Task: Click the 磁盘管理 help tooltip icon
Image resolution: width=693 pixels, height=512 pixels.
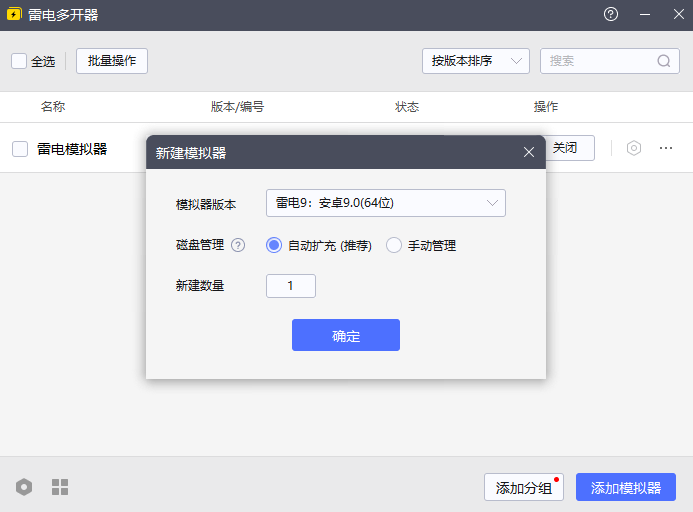Action: 238,245
